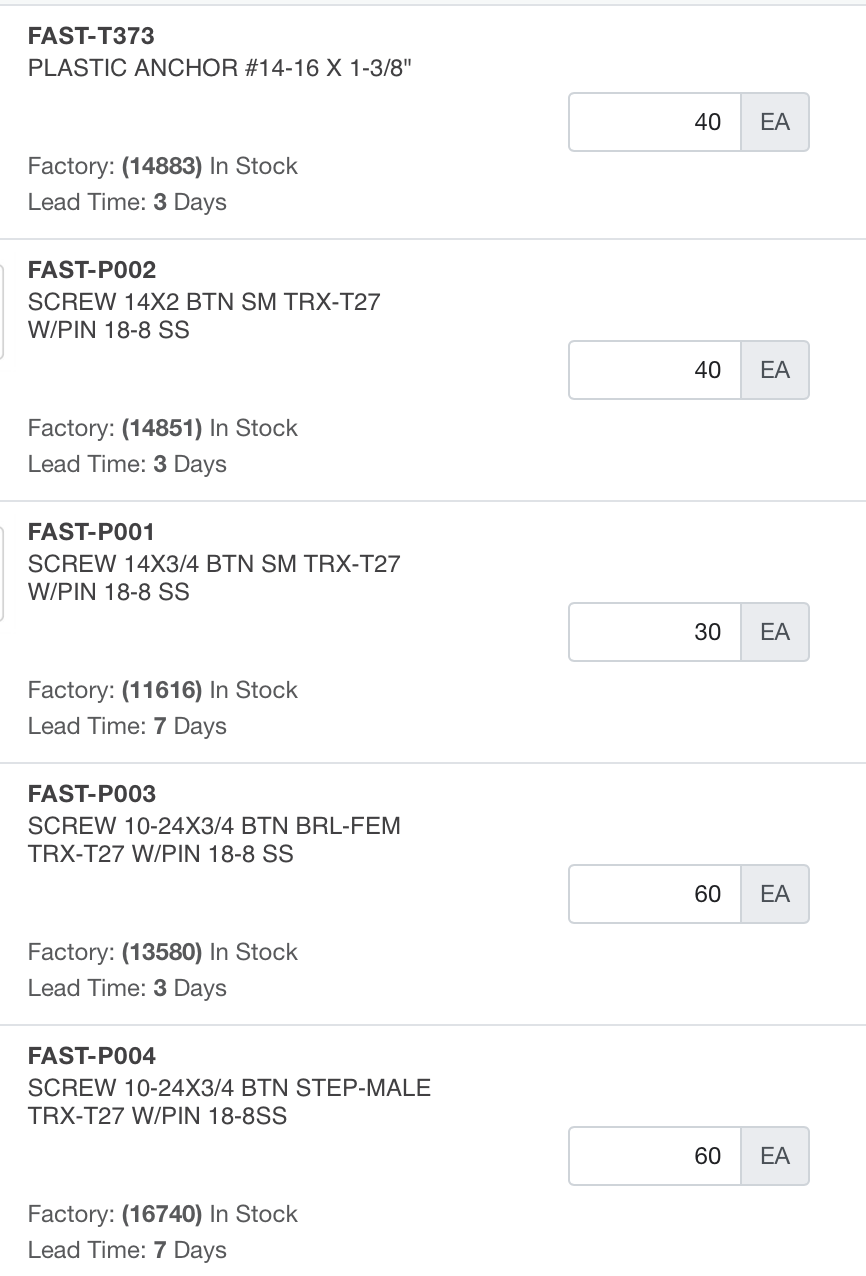866x1276 pixels.
Task: Click the EA unit beside FAST-P003 quantity
Action: coord(775,894)
